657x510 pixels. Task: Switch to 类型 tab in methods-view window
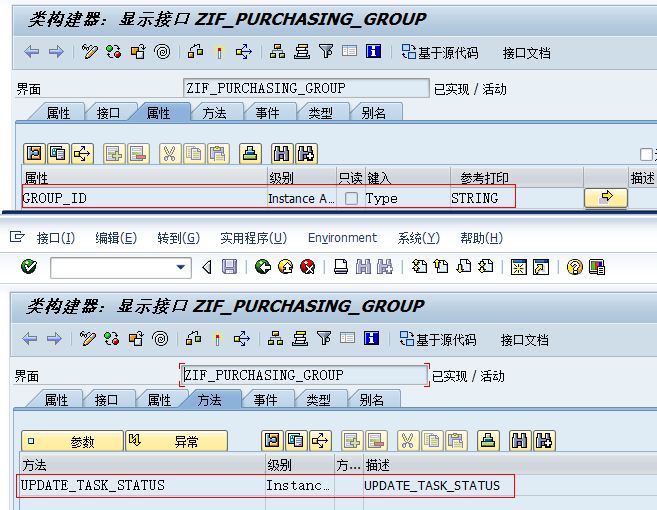click(318, 400)
